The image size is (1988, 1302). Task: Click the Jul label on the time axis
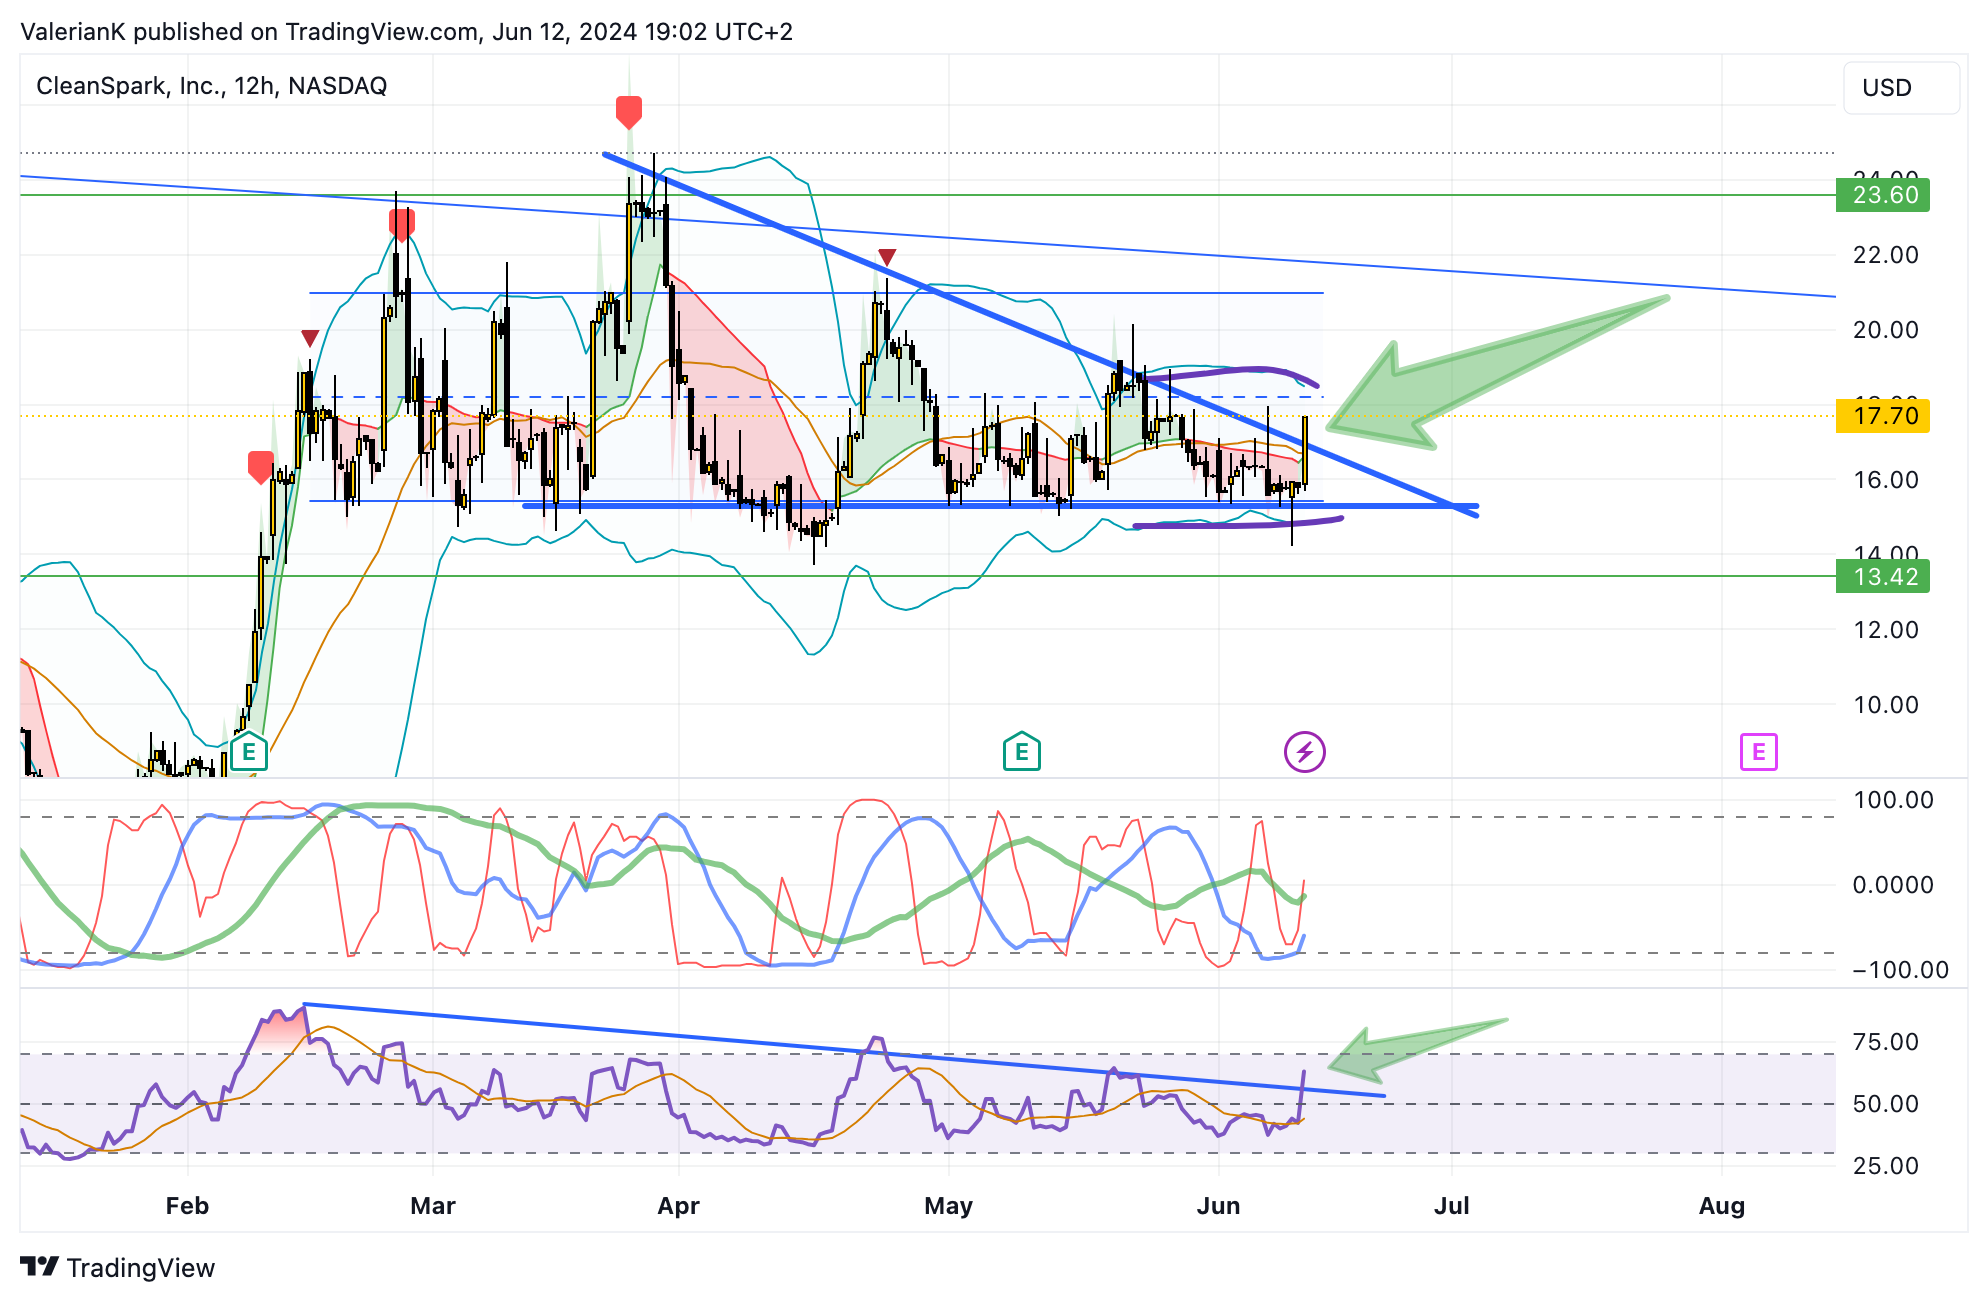pos(1451,1206)
